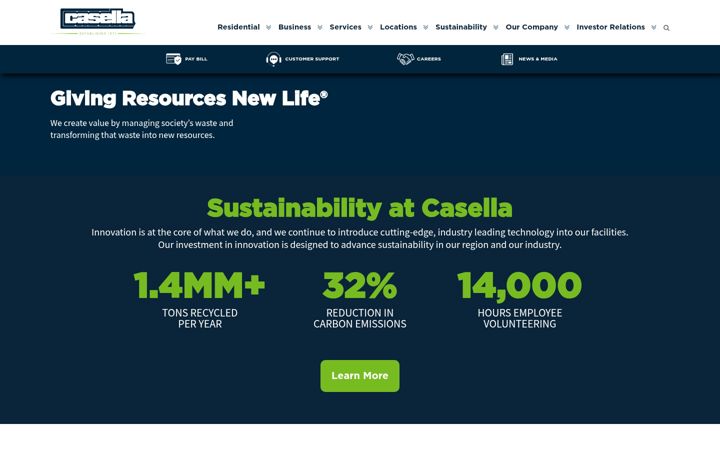Image resolution: width=720 pixels, height=450 pixels.
Task: Open the Locations menu
Action: pyautogui.click(x=398, y=27)
